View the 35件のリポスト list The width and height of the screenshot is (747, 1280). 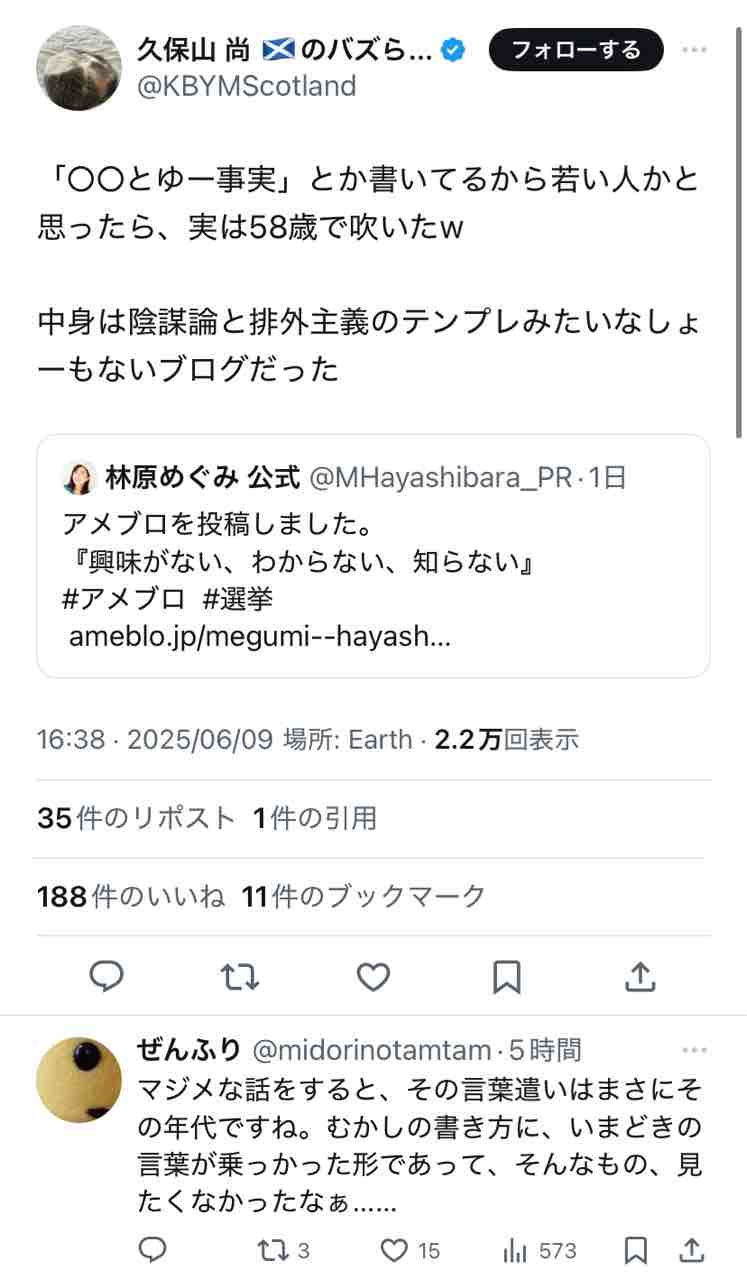(136, 818)
